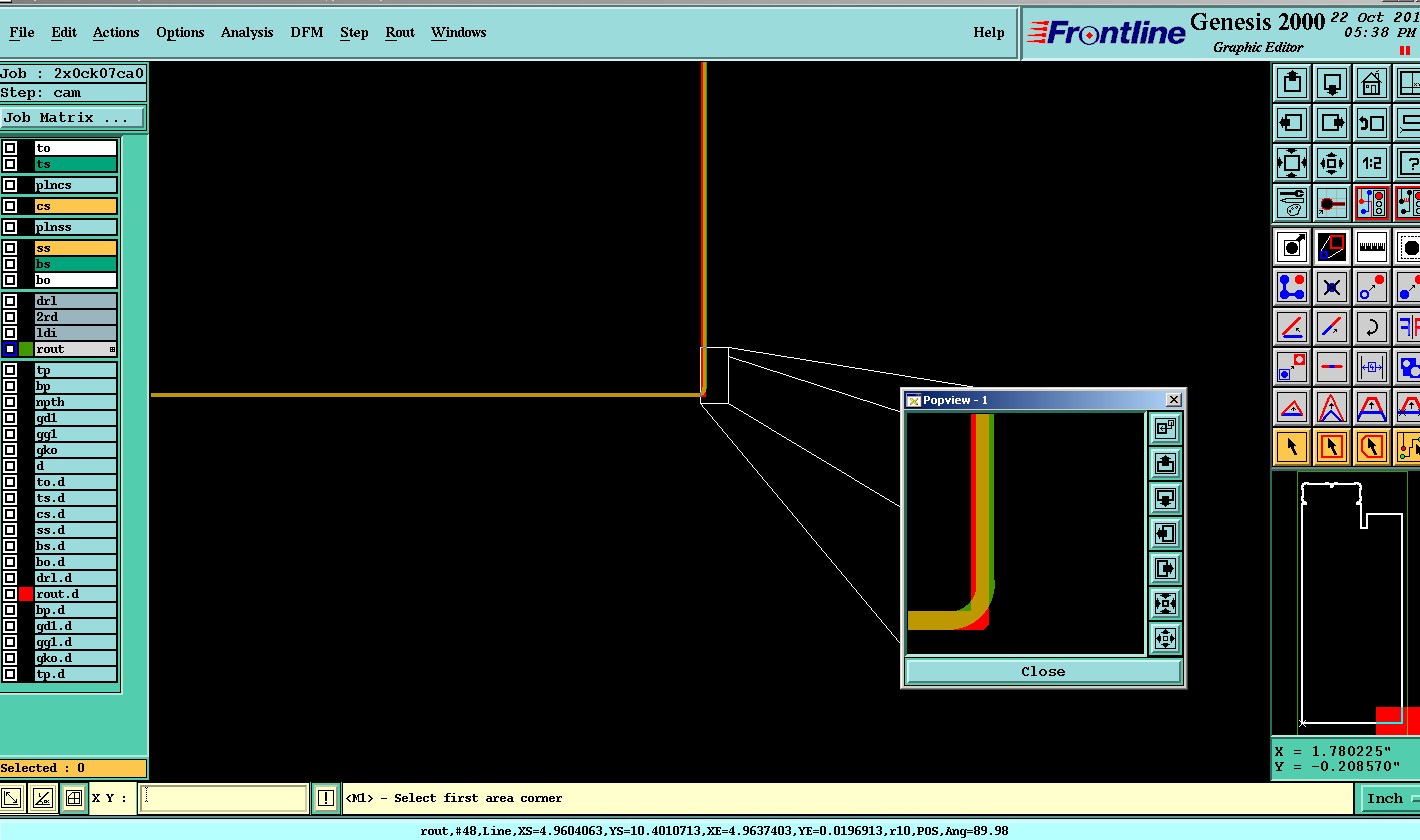Toggle the checkbox for layer 'npth'
1420x840 pixels.
[10, 402]
